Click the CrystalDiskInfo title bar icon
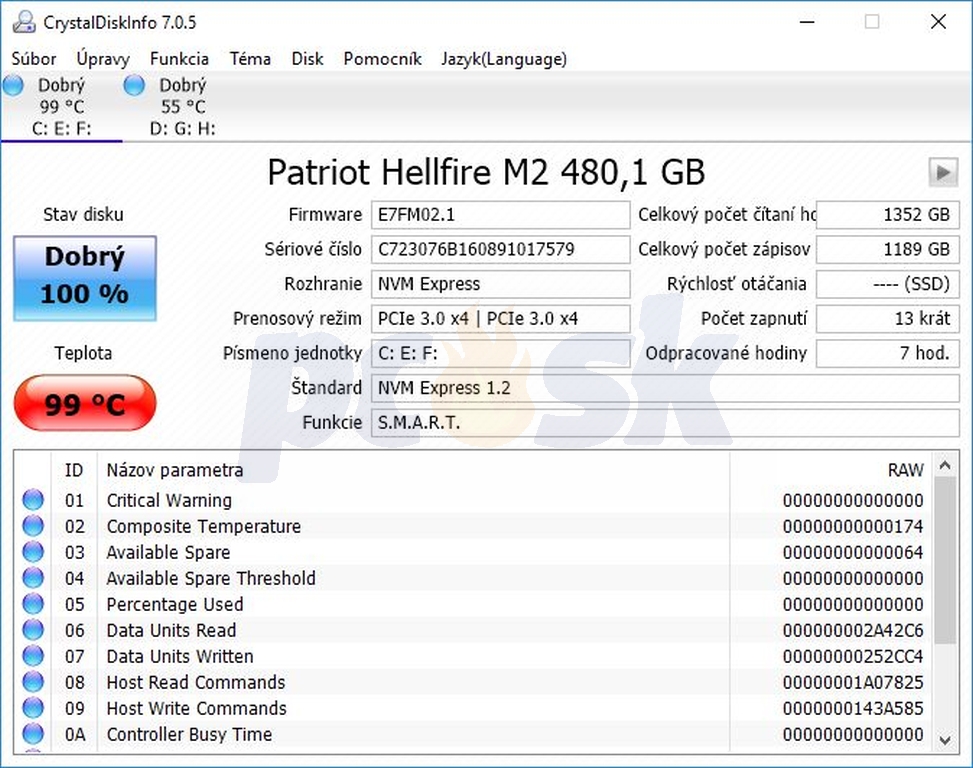This screenshot has height=768, width=973. [x=24, y=22]
